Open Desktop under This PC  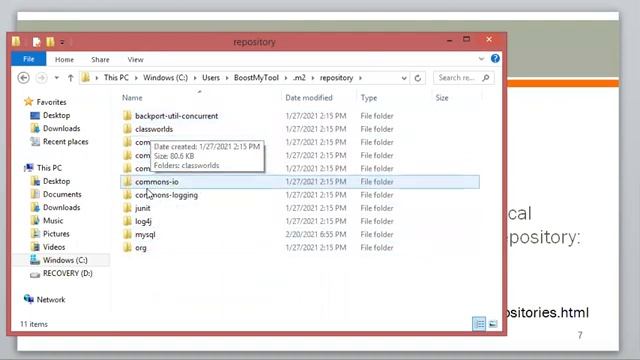coord(56,181)
